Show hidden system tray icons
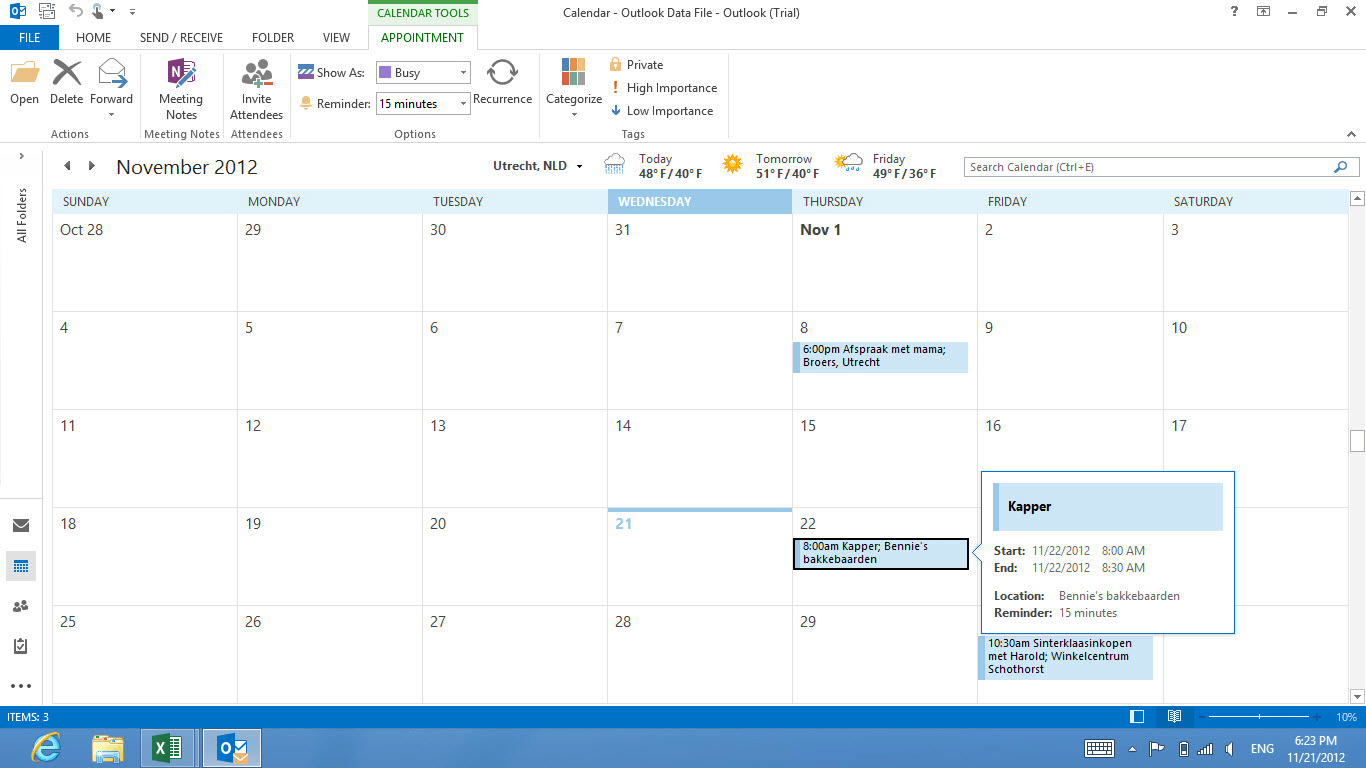Viewport: 1366px width, 768px height. tap(1132, 749)
